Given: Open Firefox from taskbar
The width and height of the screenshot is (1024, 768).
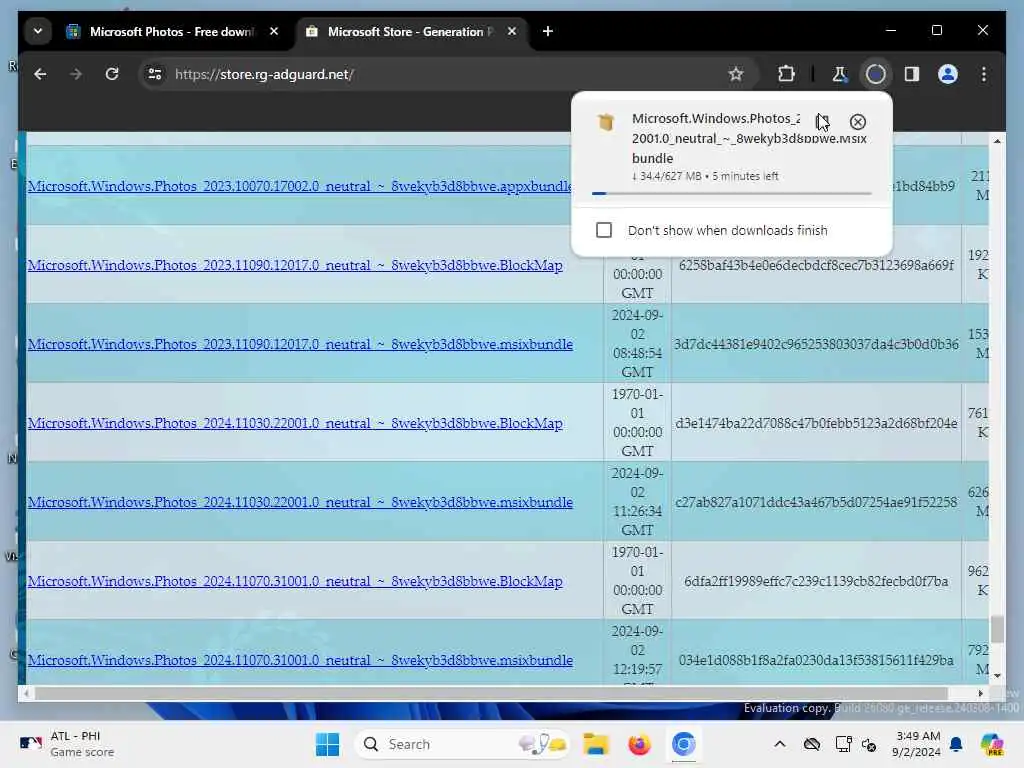Looking at the screenshot, I should [639, 744].
